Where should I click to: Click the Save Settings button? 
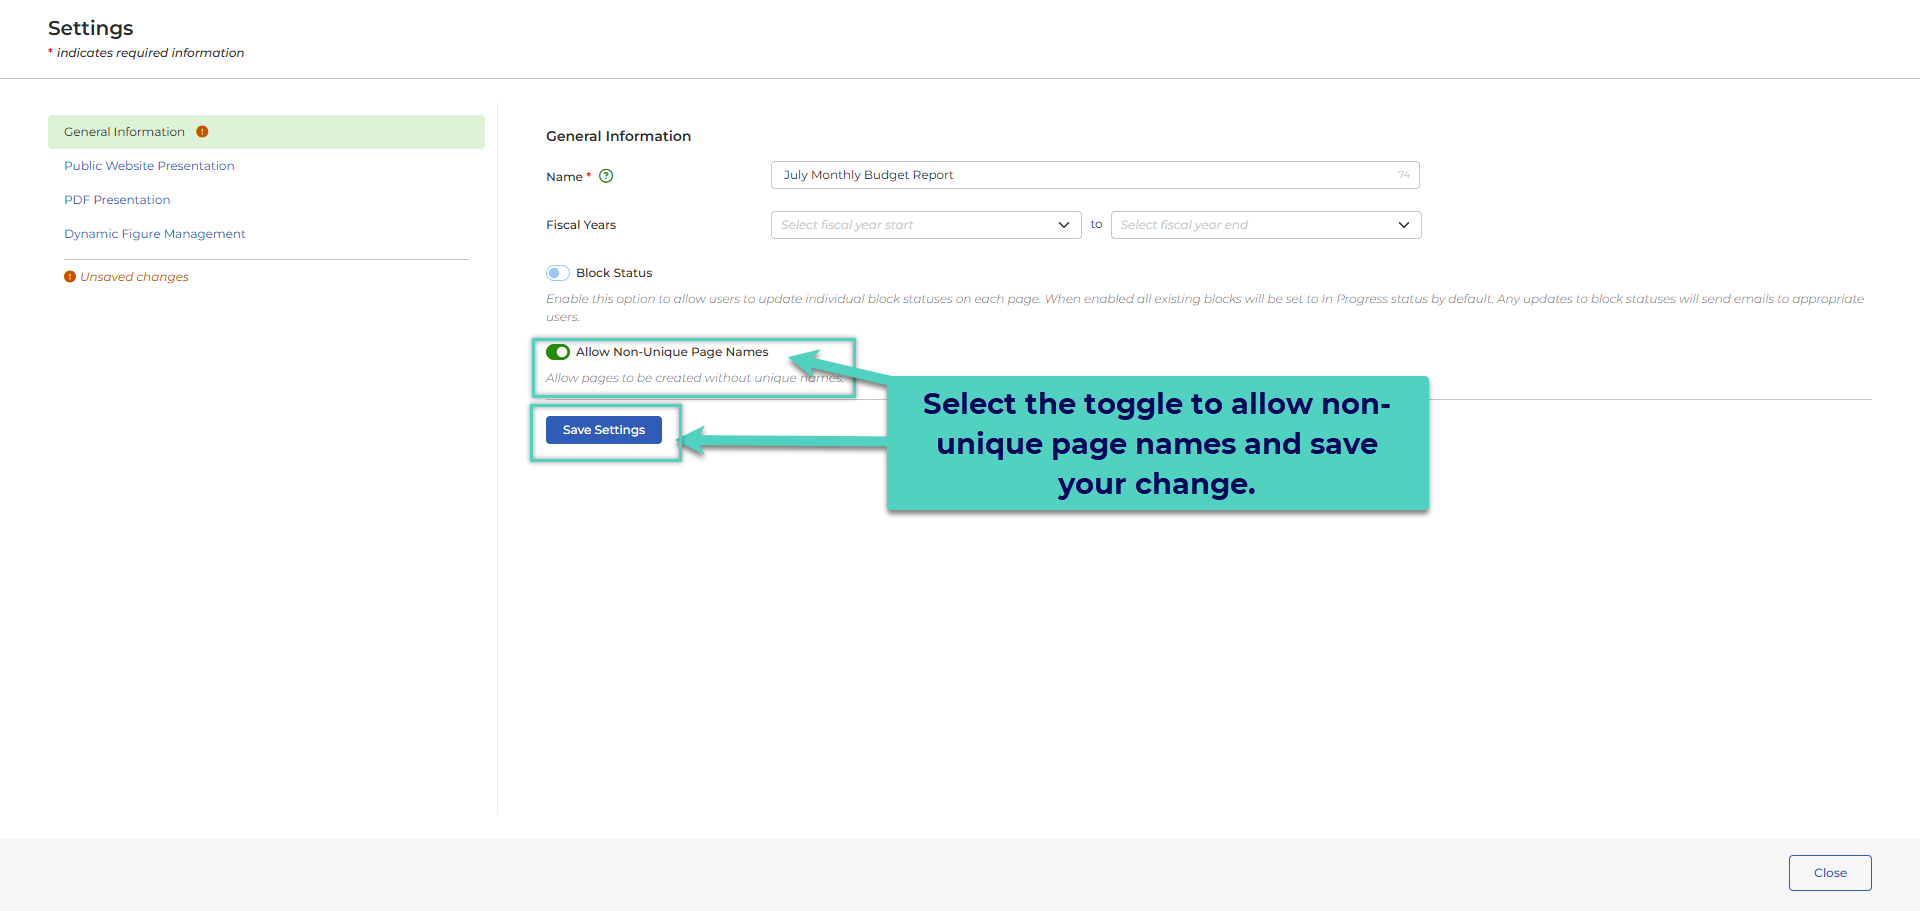[604, 430]
